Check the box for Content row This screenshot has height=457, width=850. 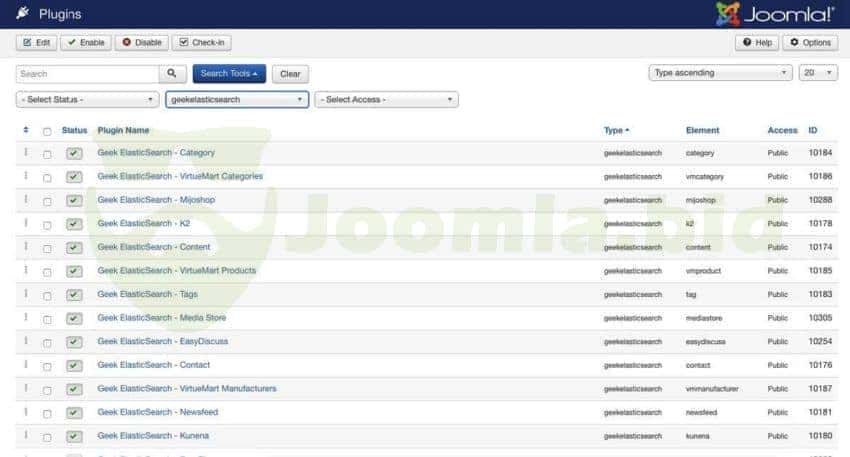[x=47, y=249]
